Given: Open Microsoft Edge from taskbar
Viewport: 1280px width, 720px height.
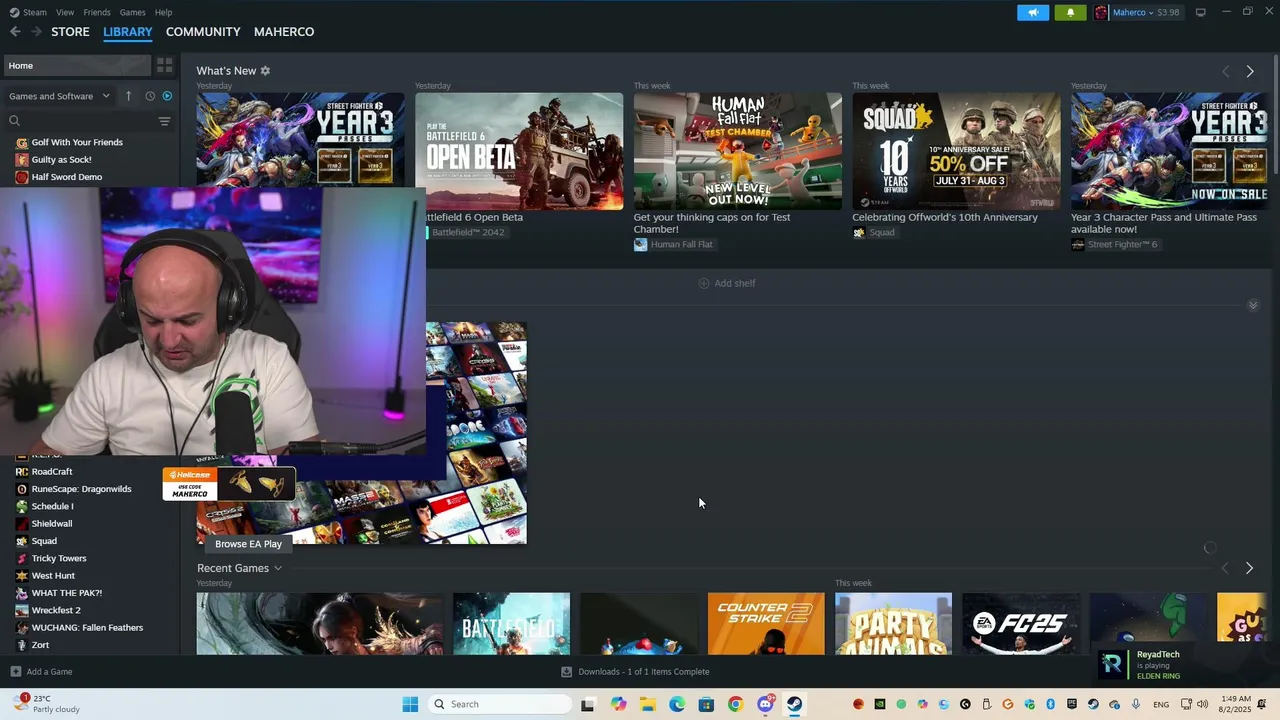Looking at the screenshot, I should 677,704.
